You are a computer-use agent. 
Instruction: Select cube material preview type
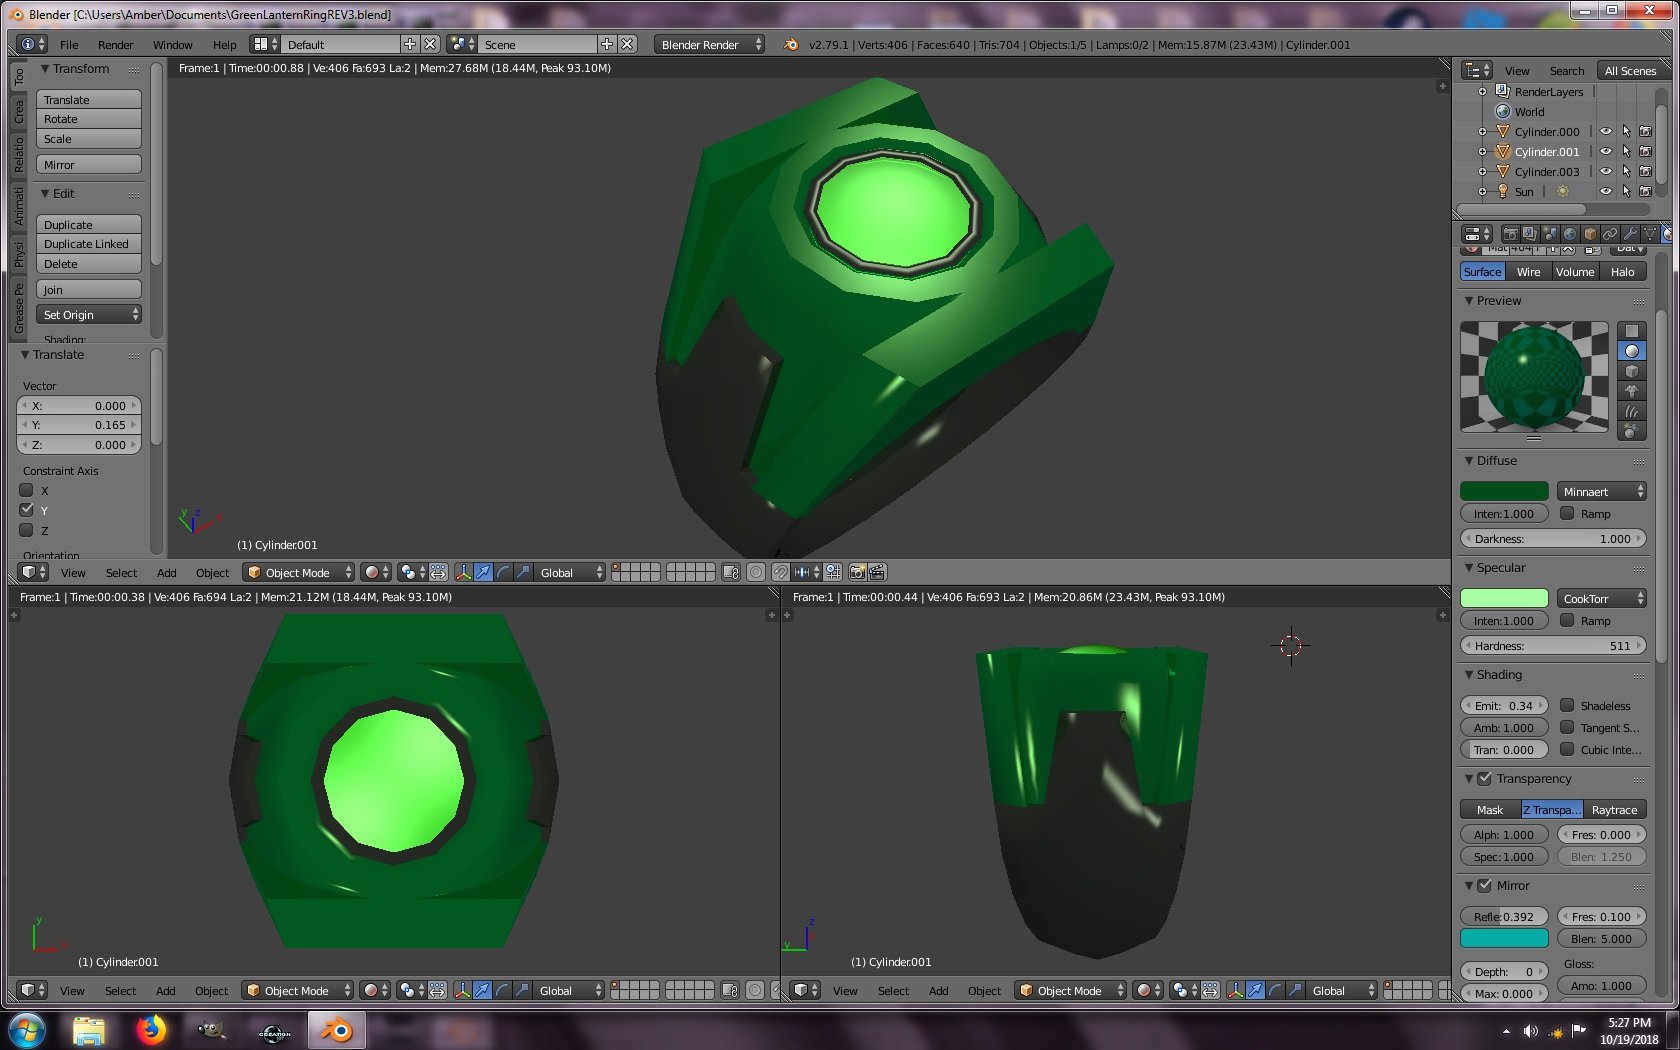[1632, 371]
